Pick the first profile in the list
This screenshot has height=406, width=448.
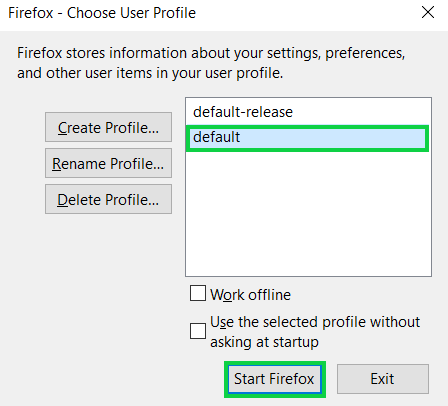point(308,112)
